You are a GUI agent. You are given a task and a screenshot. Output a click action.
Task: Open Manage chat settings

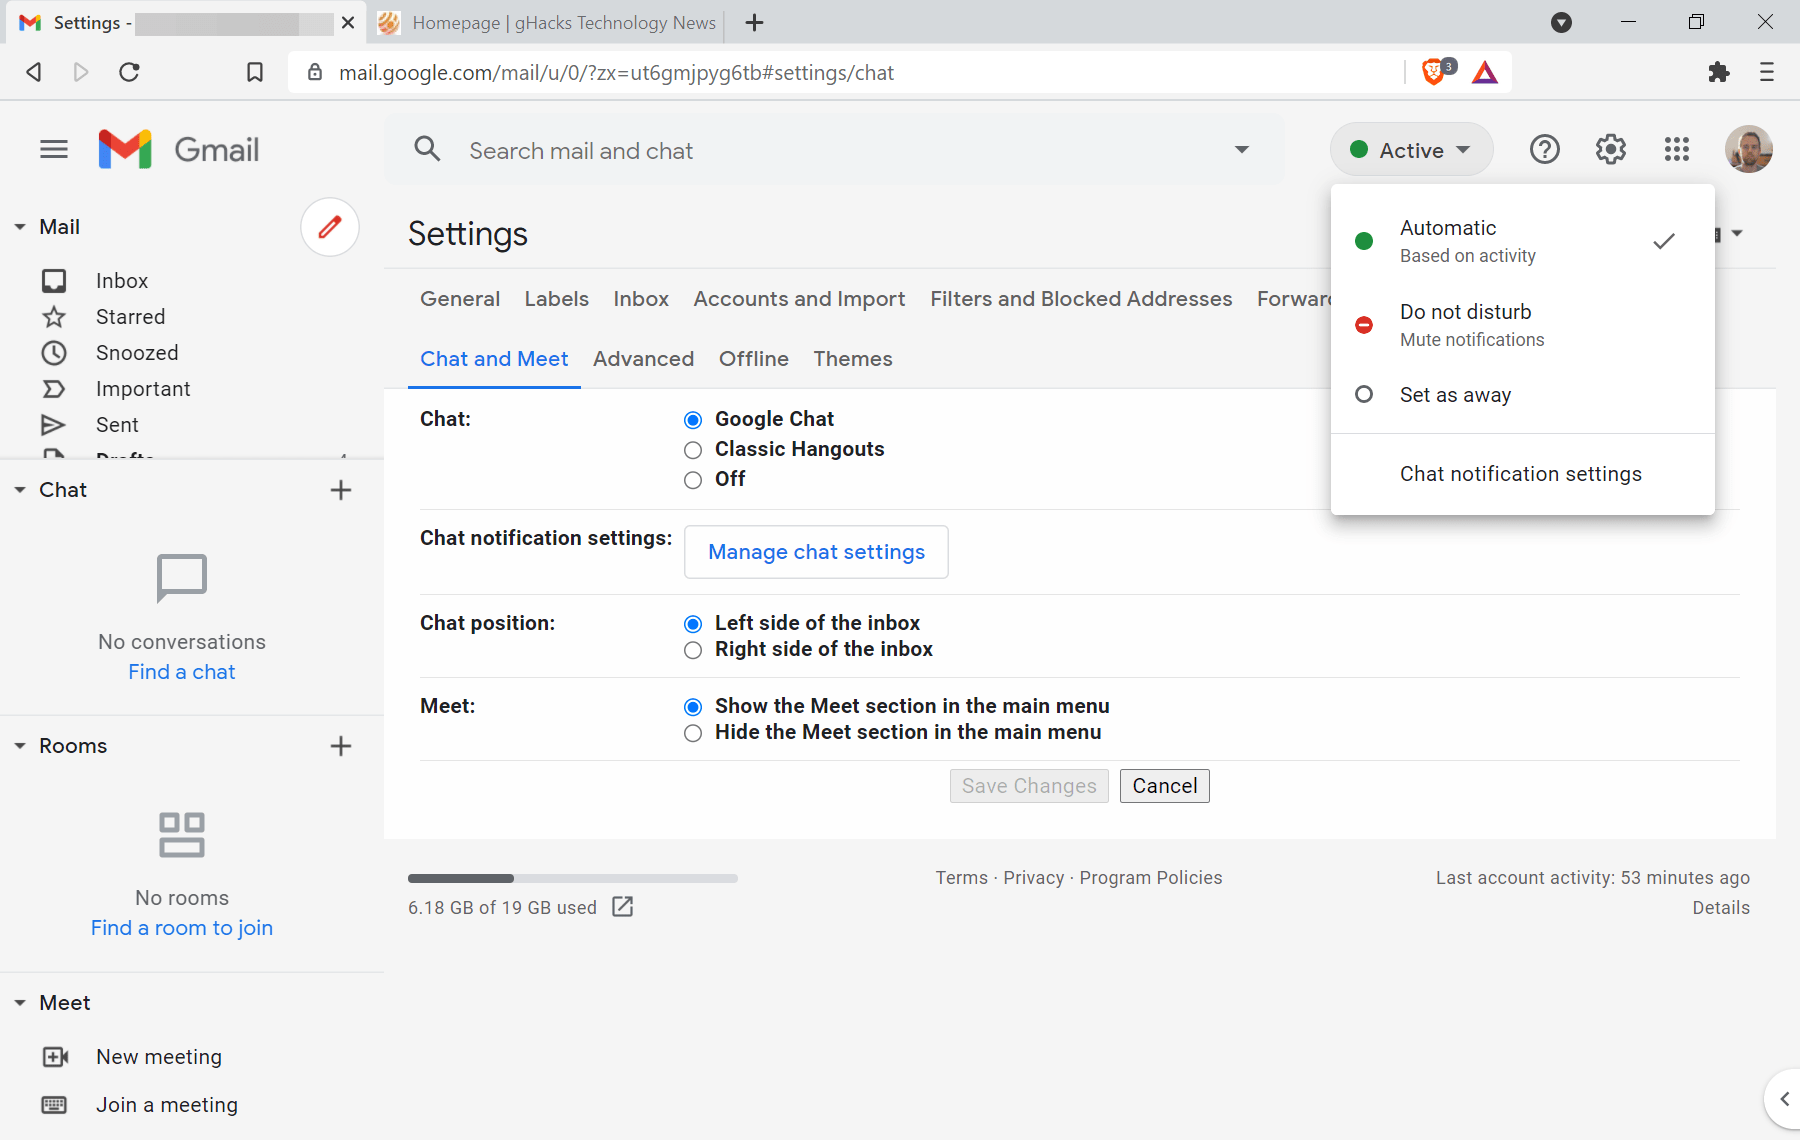(815, 552)
